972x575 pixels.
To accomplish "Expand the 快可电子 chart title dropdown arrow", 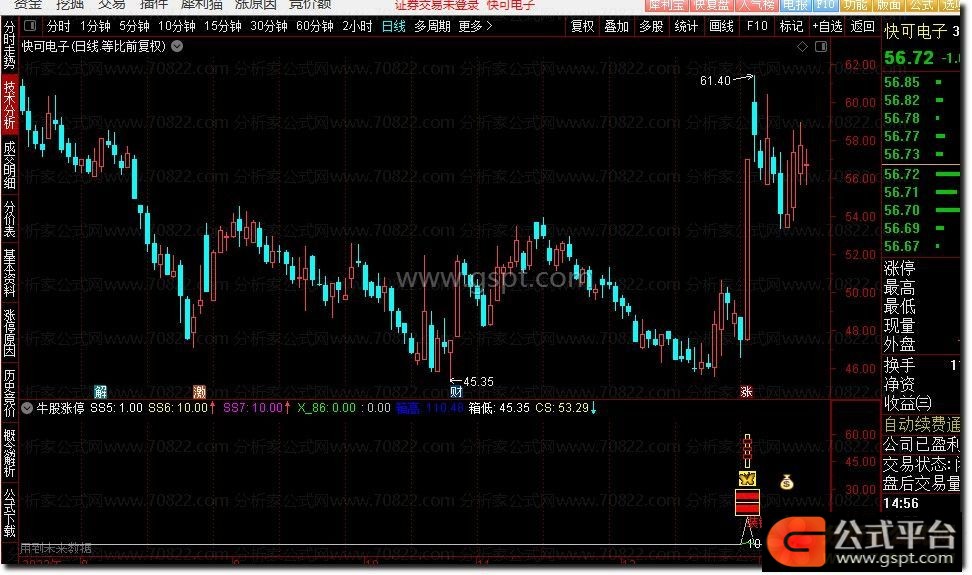I will (177, 46).
